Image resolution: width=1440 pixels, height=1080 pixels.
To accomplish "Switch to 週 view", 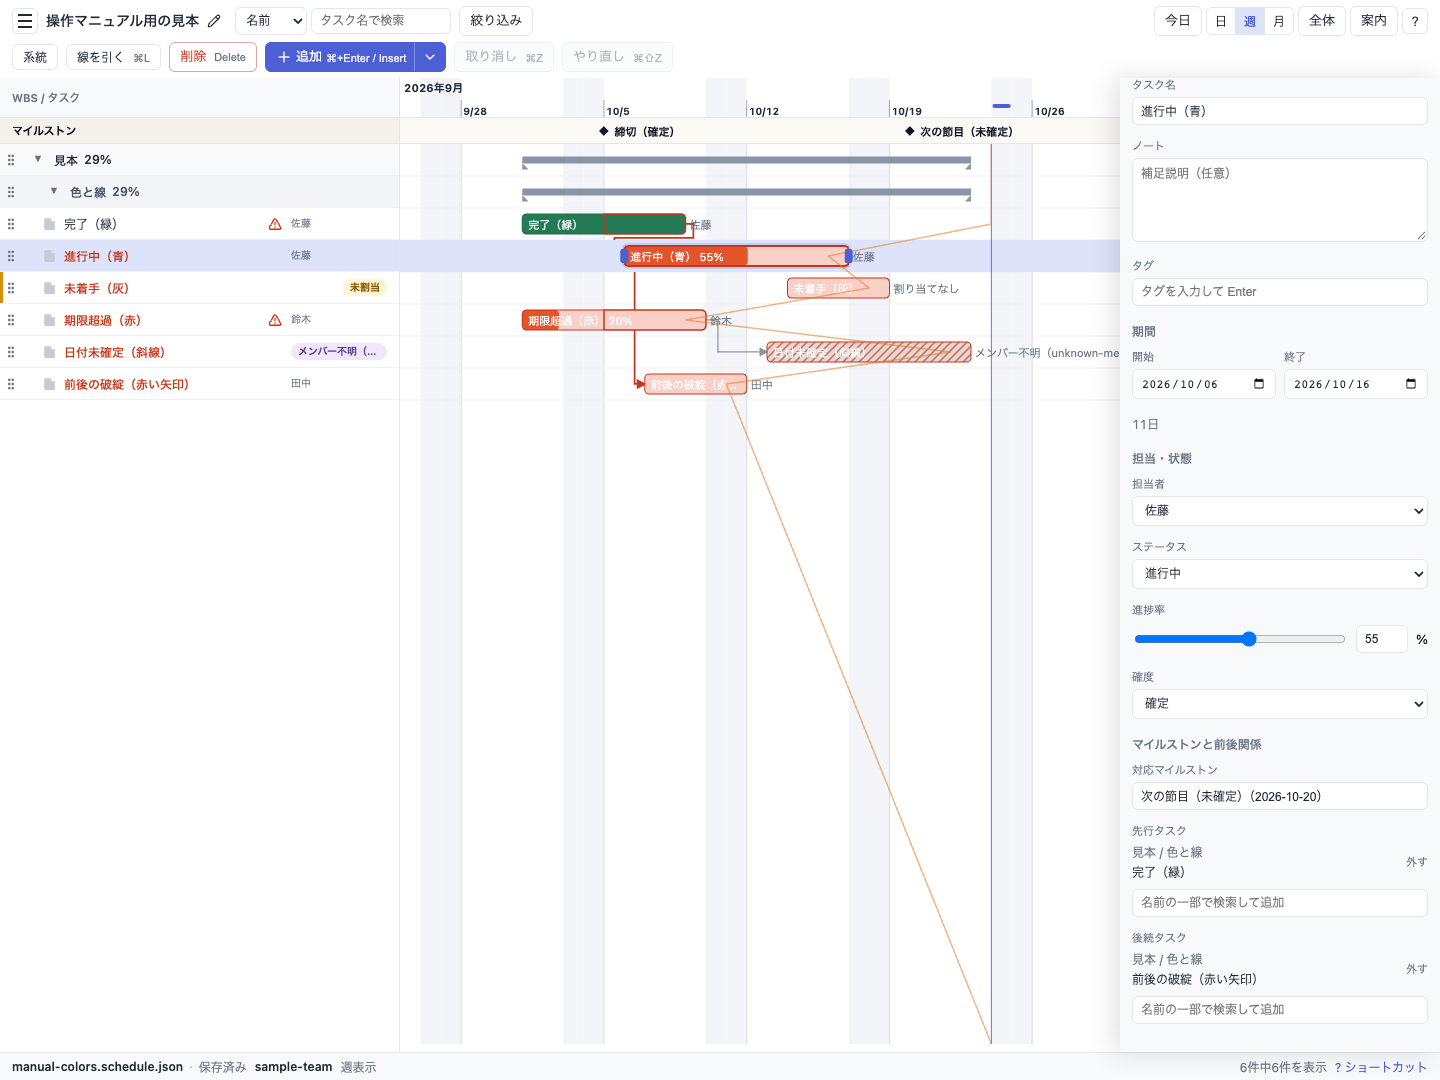I will (1250, 21).
